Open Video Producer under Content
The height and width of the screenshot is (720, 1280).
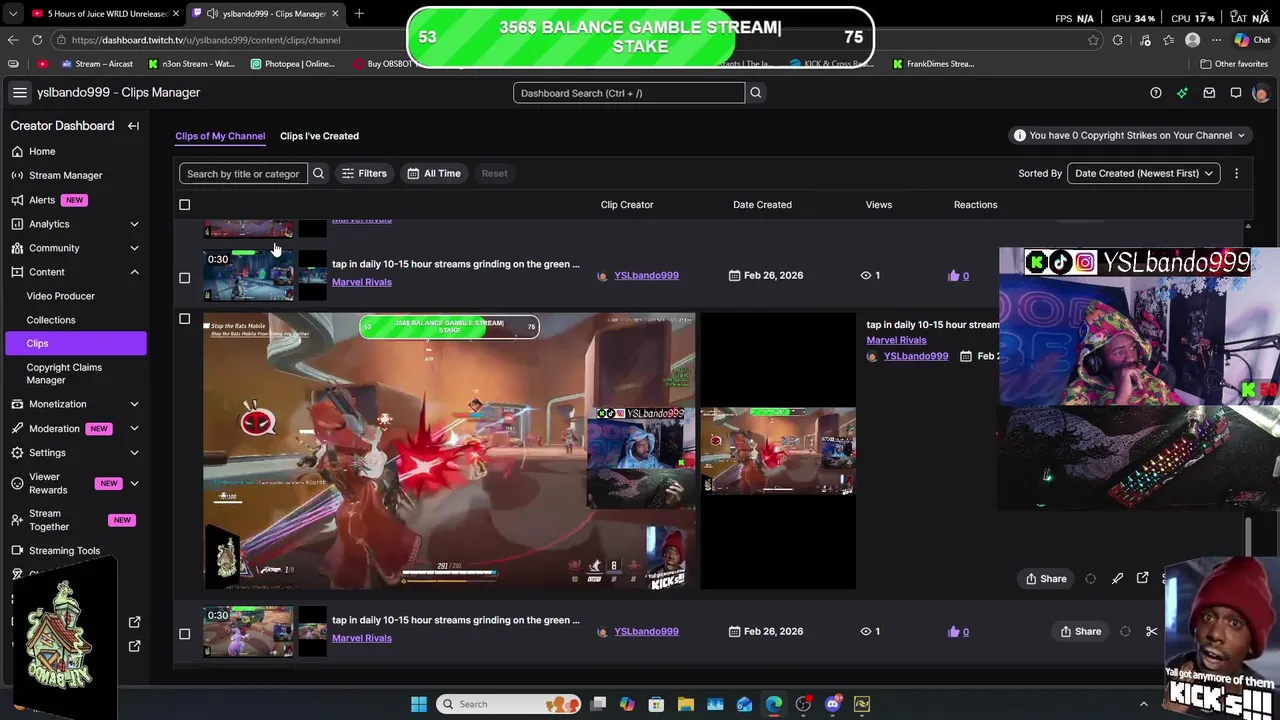click(x=61, y=296)
